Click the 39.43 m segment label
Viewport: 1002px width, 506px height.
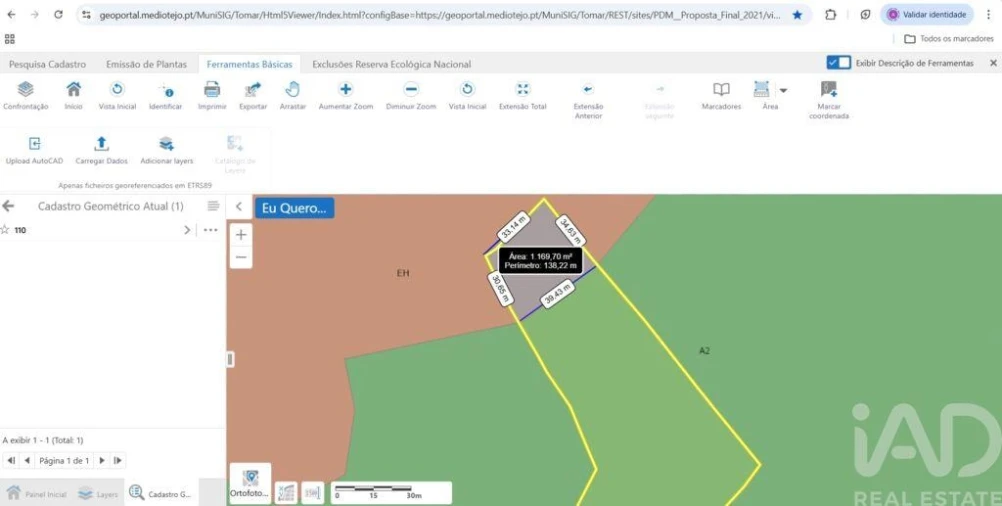pos(558,295)
